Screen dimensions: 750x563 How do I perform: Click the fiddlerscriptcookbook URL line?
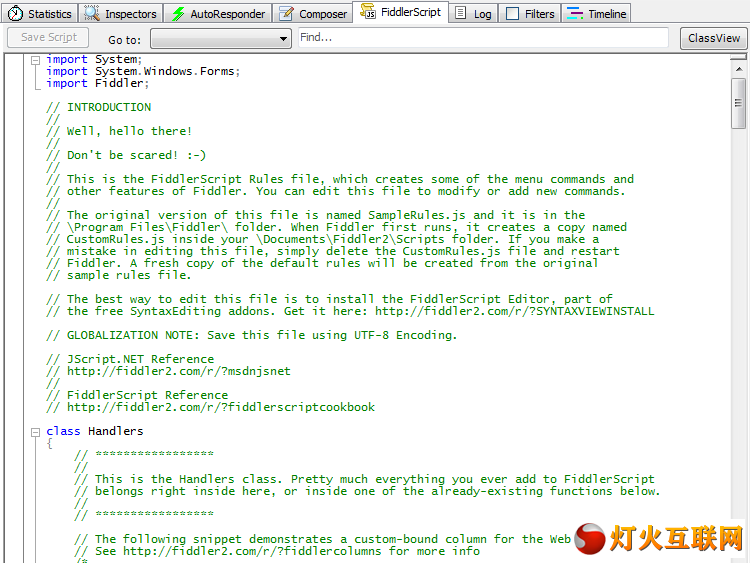click(221, 407)
